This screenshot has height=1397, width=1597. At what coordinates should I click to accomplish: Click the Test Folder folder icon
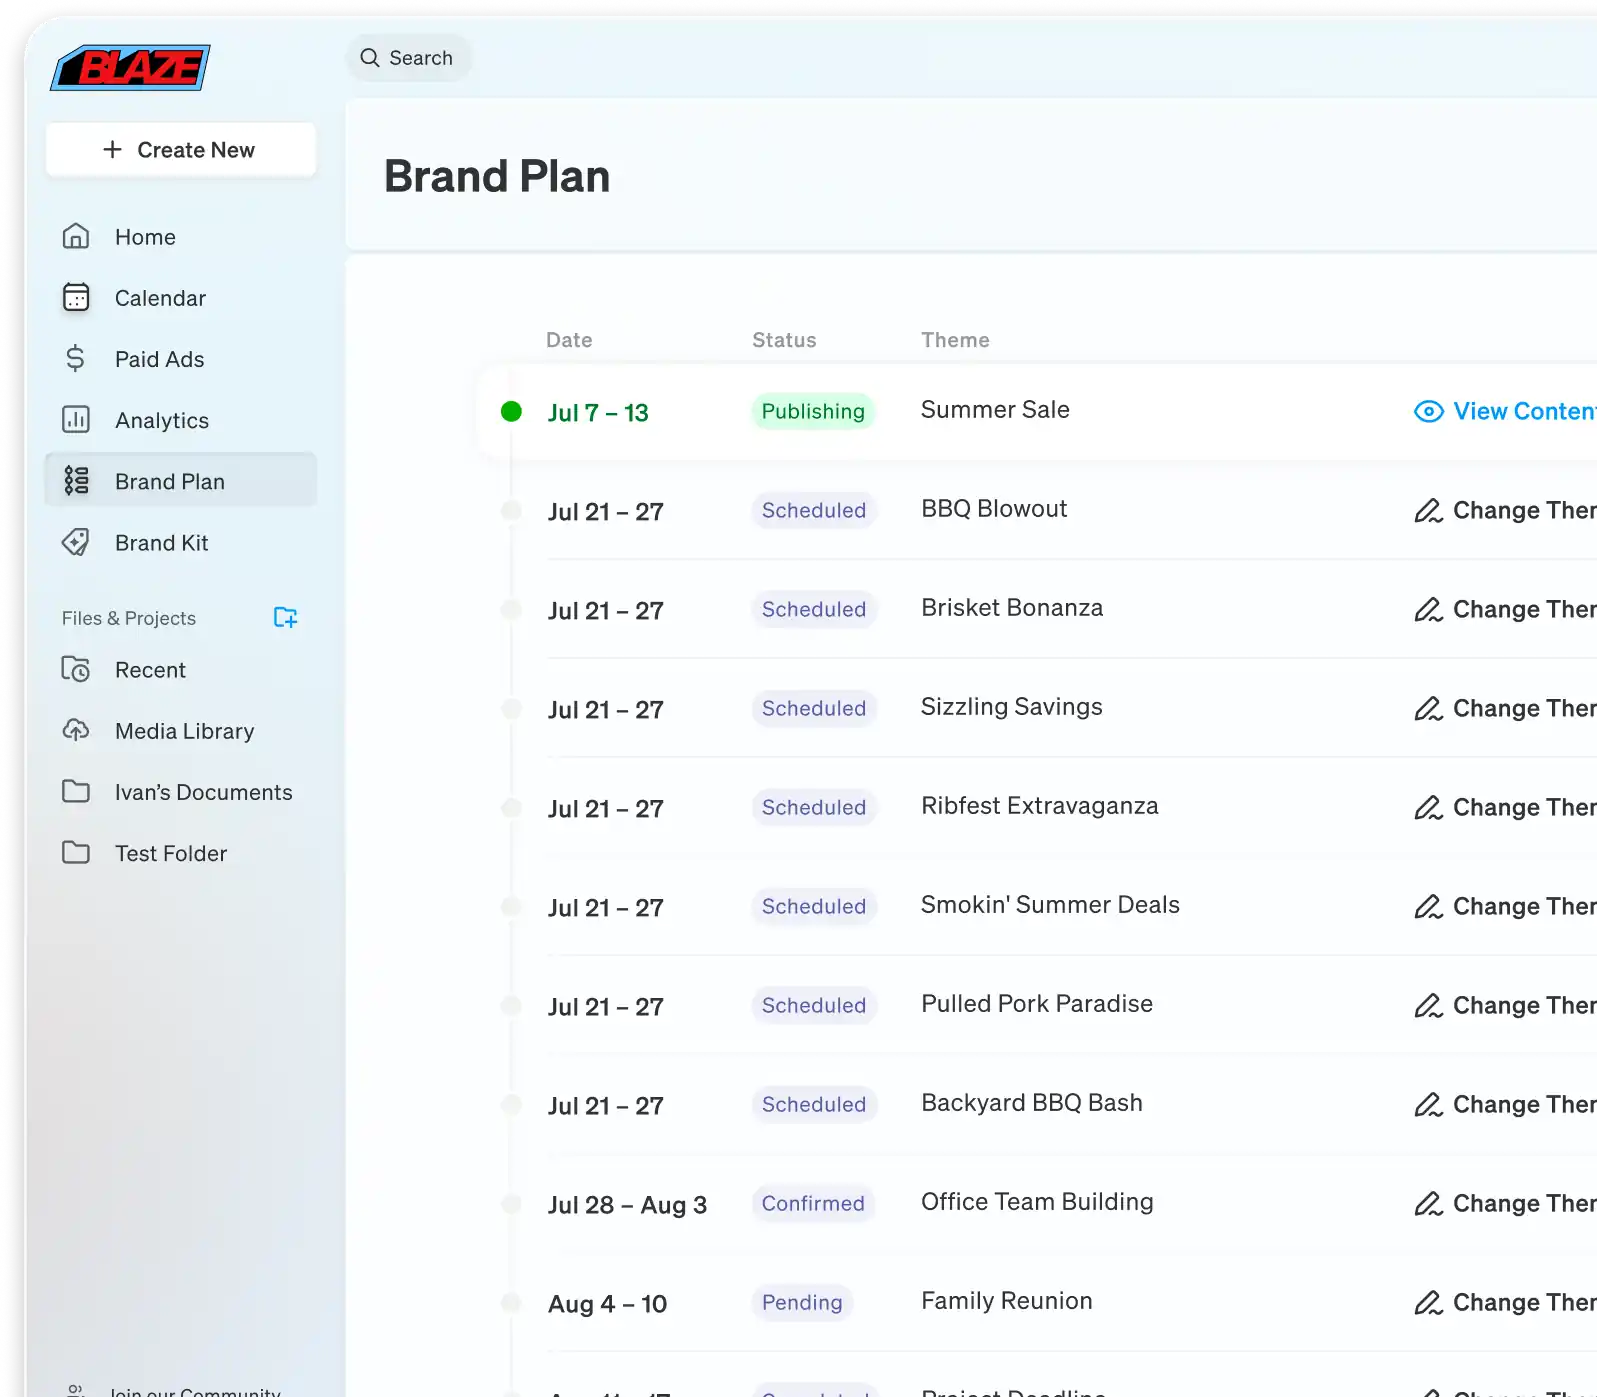click(x=76, y=853)
